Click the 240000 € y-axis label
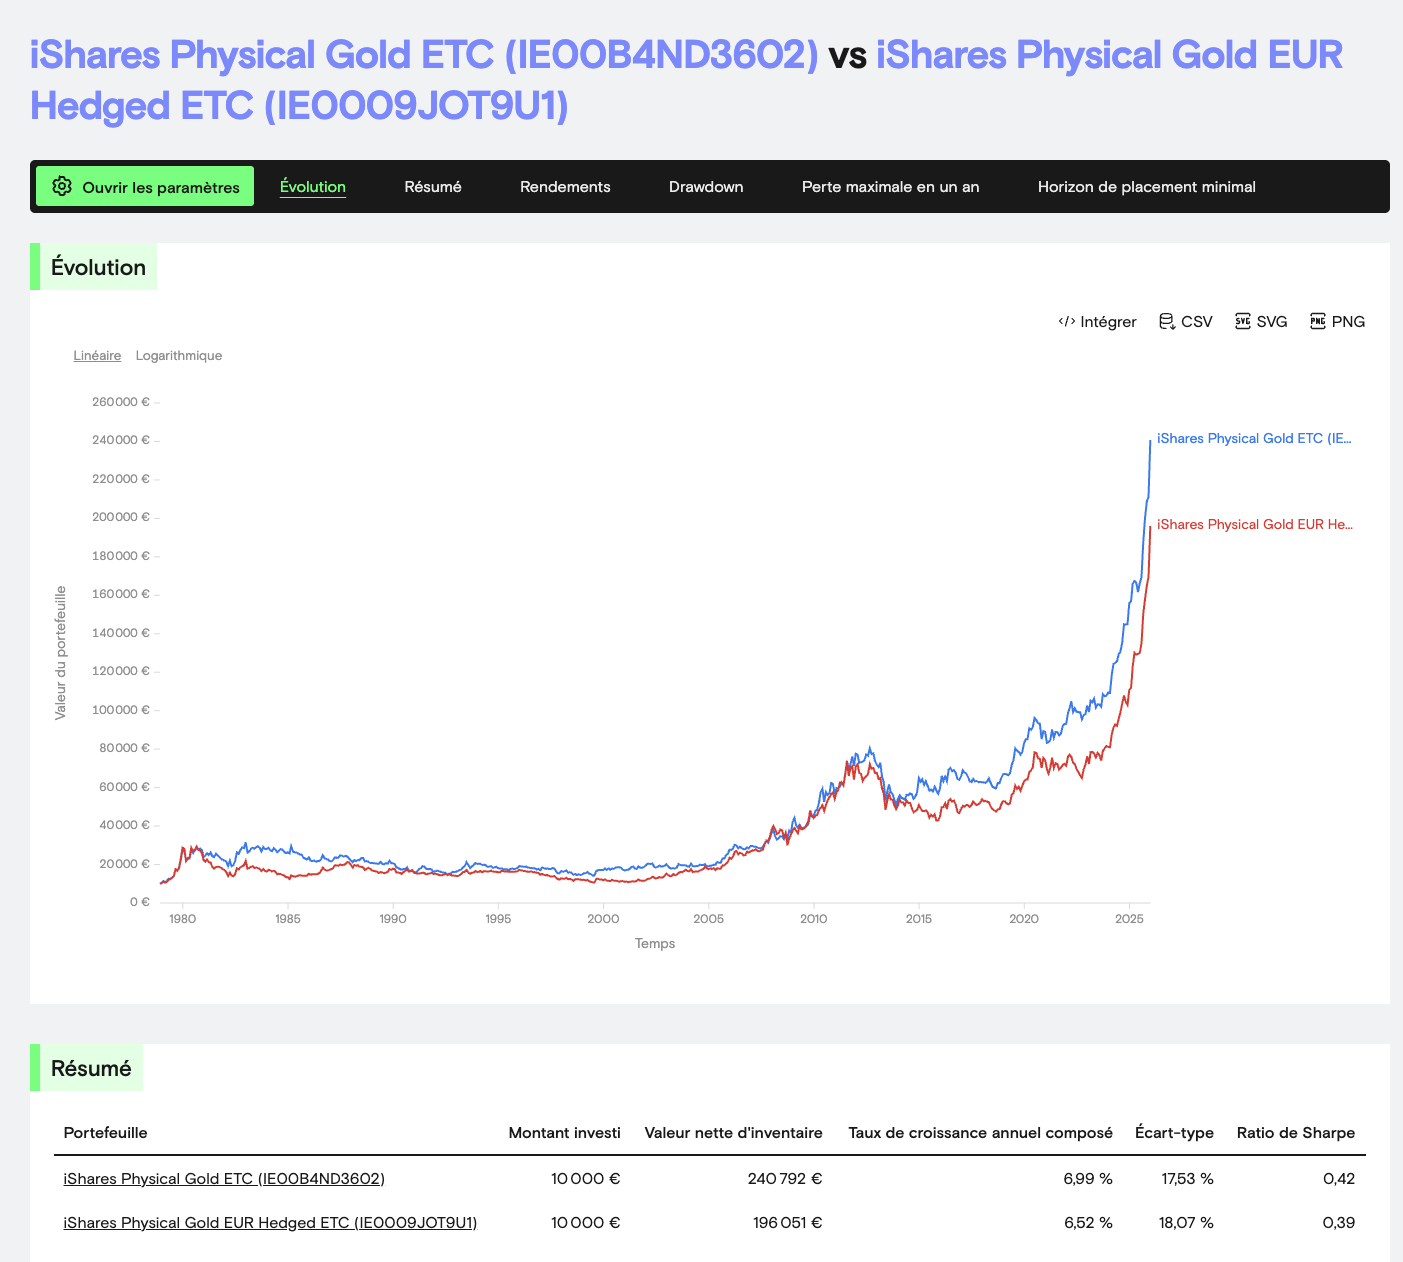Viewport: 1403px width, 1262px height. (x=121, y=440)
